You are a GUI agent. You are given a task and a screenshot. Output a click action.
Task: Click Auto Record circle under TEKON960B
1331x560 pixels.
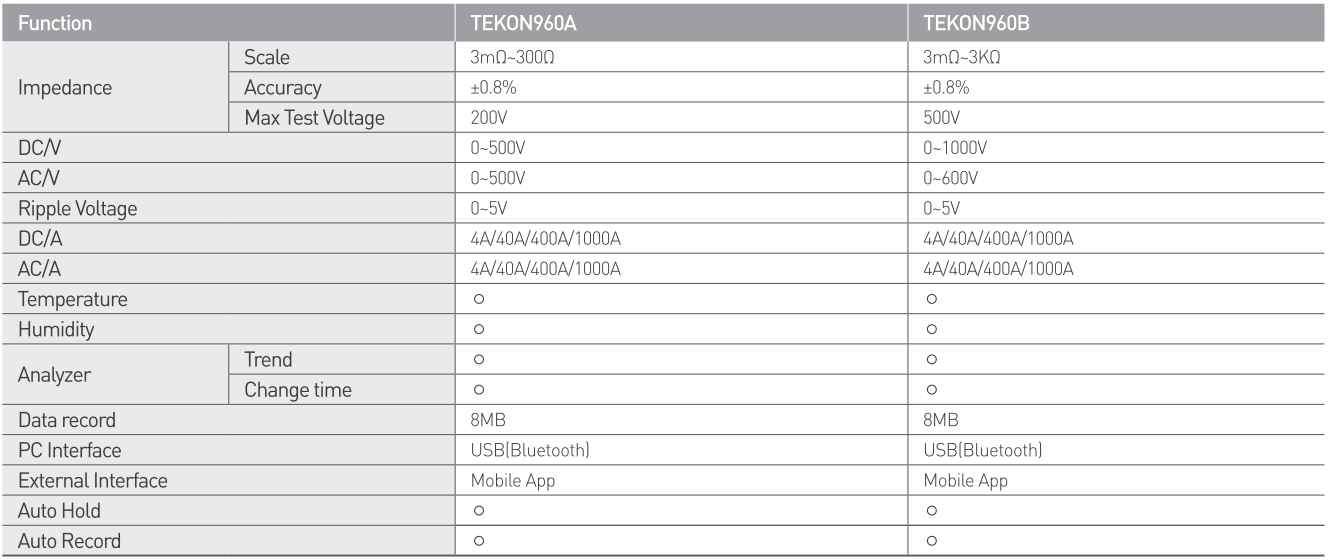click(x=931, y=541)
